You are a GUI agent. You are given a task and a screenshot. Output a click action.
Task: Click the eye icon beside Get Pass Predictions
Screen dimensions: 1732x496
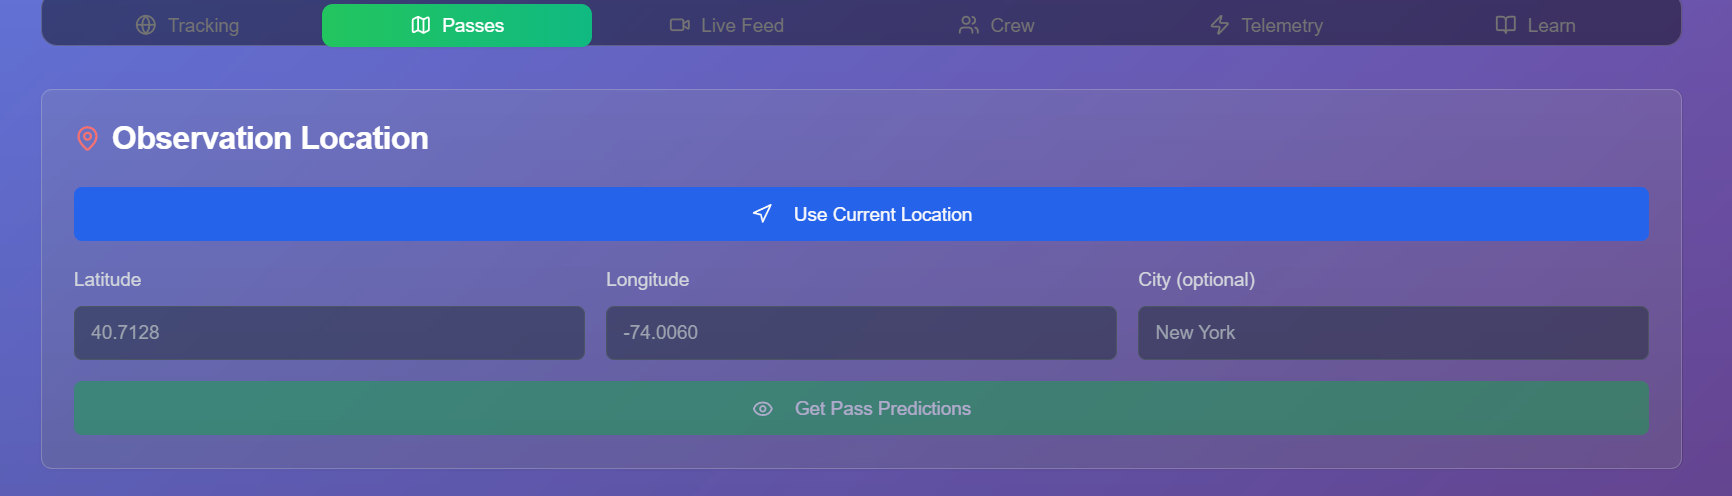[x=763, y=409]
